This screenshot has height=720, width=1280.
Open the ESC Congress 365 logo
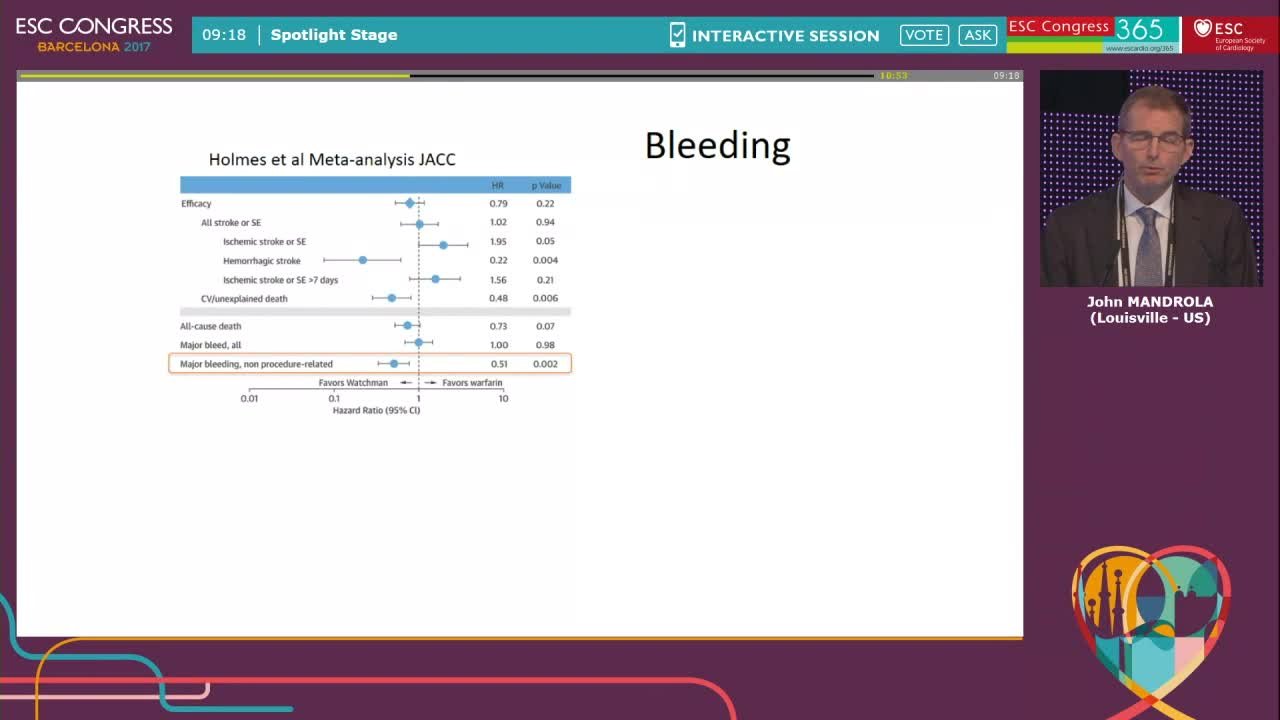(x=1093, y=35)
